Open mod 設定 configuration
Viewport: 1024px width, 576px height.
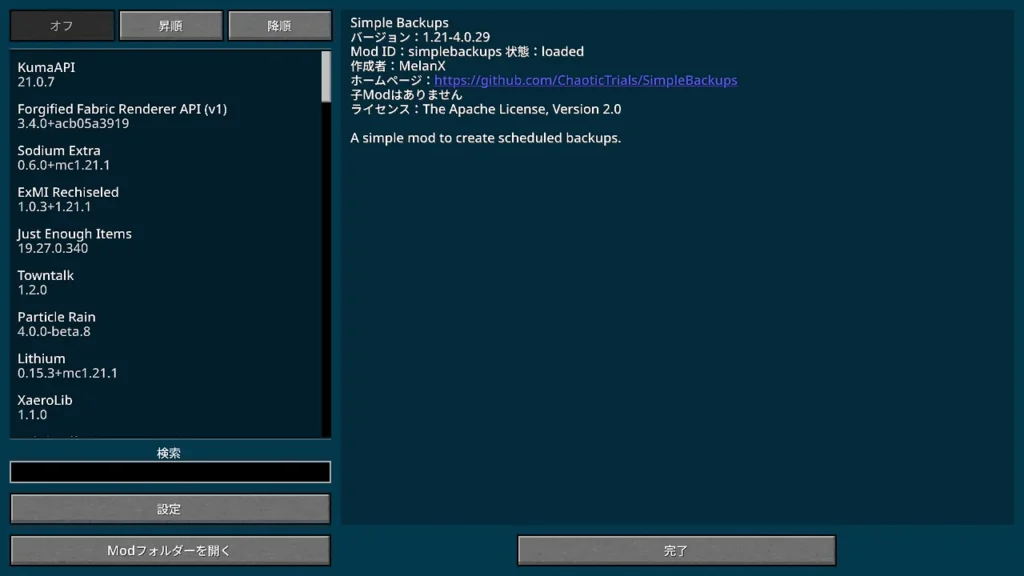point(170,509)
